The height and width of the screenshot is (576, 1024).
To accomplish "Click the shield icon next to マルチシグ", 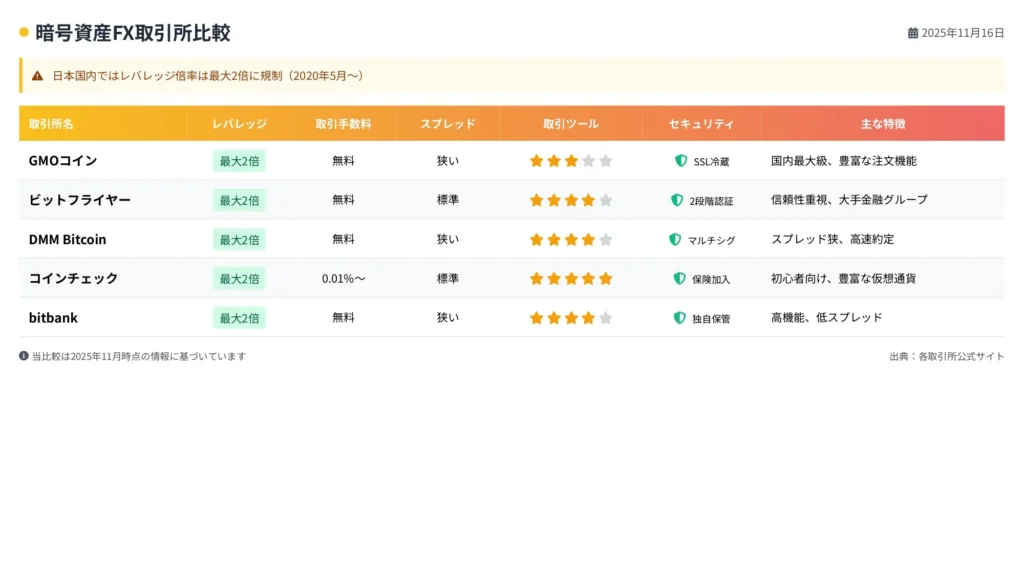I will tap(675, 240).
